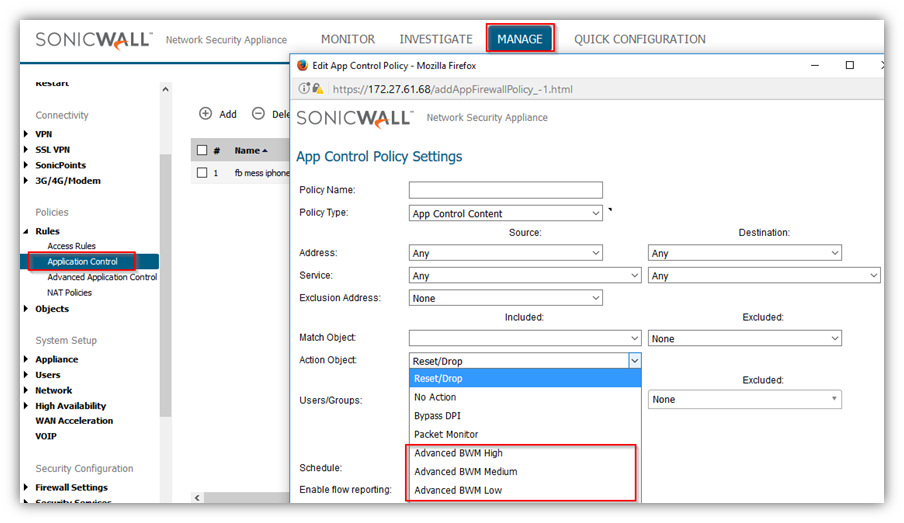Click the popup URL address bar

[x=453, y=89]
